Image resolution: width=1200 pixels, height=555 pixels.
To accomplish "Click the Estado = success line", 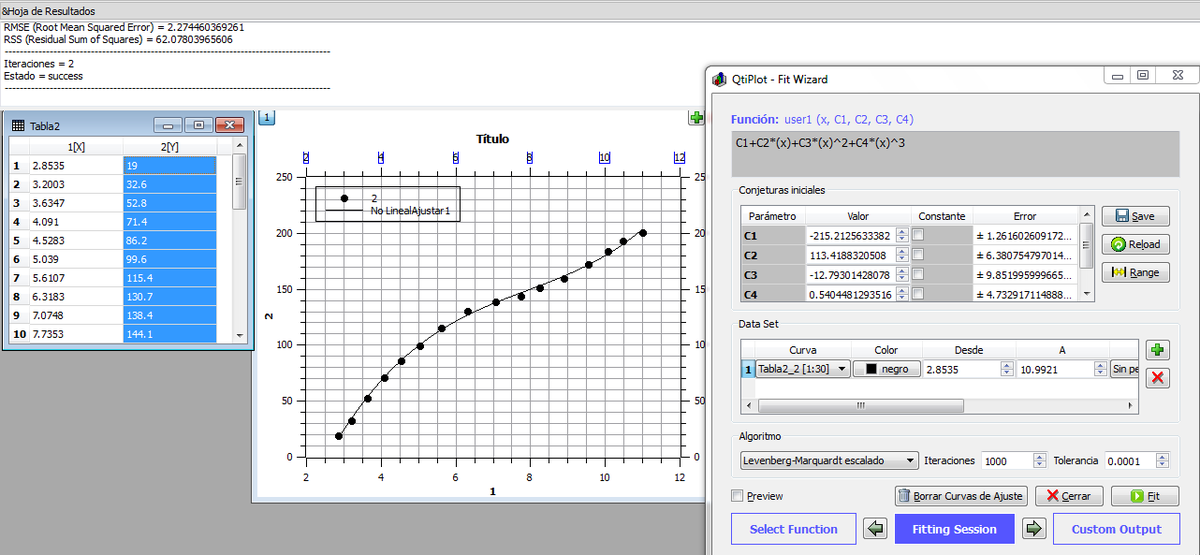I will [x=43, y=76].
